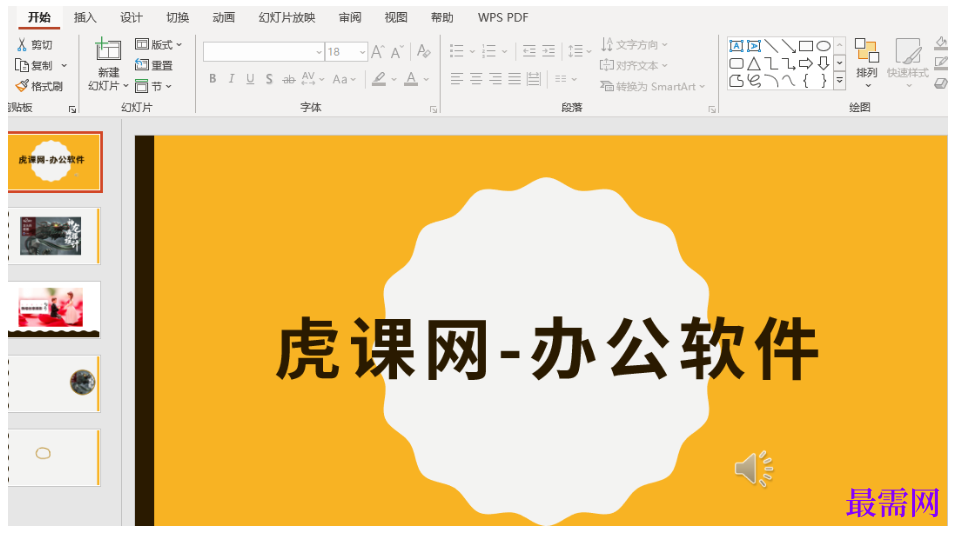Apply the text highlight color pen
The width and height of the screenshot is (958, 534).
379,79
